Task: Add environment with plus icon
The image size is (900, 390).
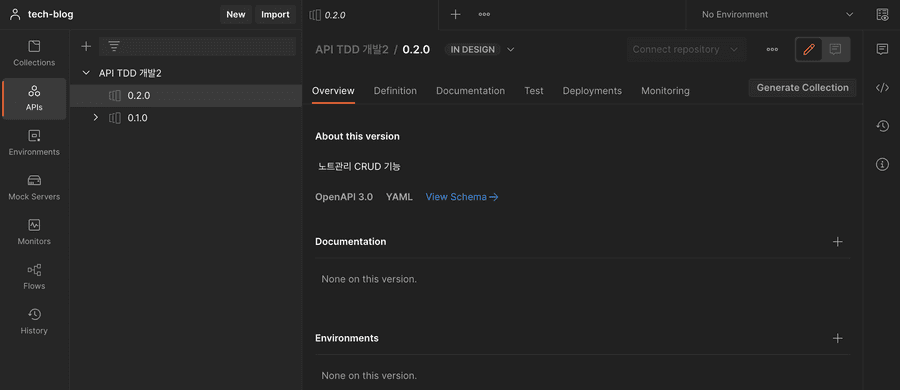Action: (x=837, y=338)
